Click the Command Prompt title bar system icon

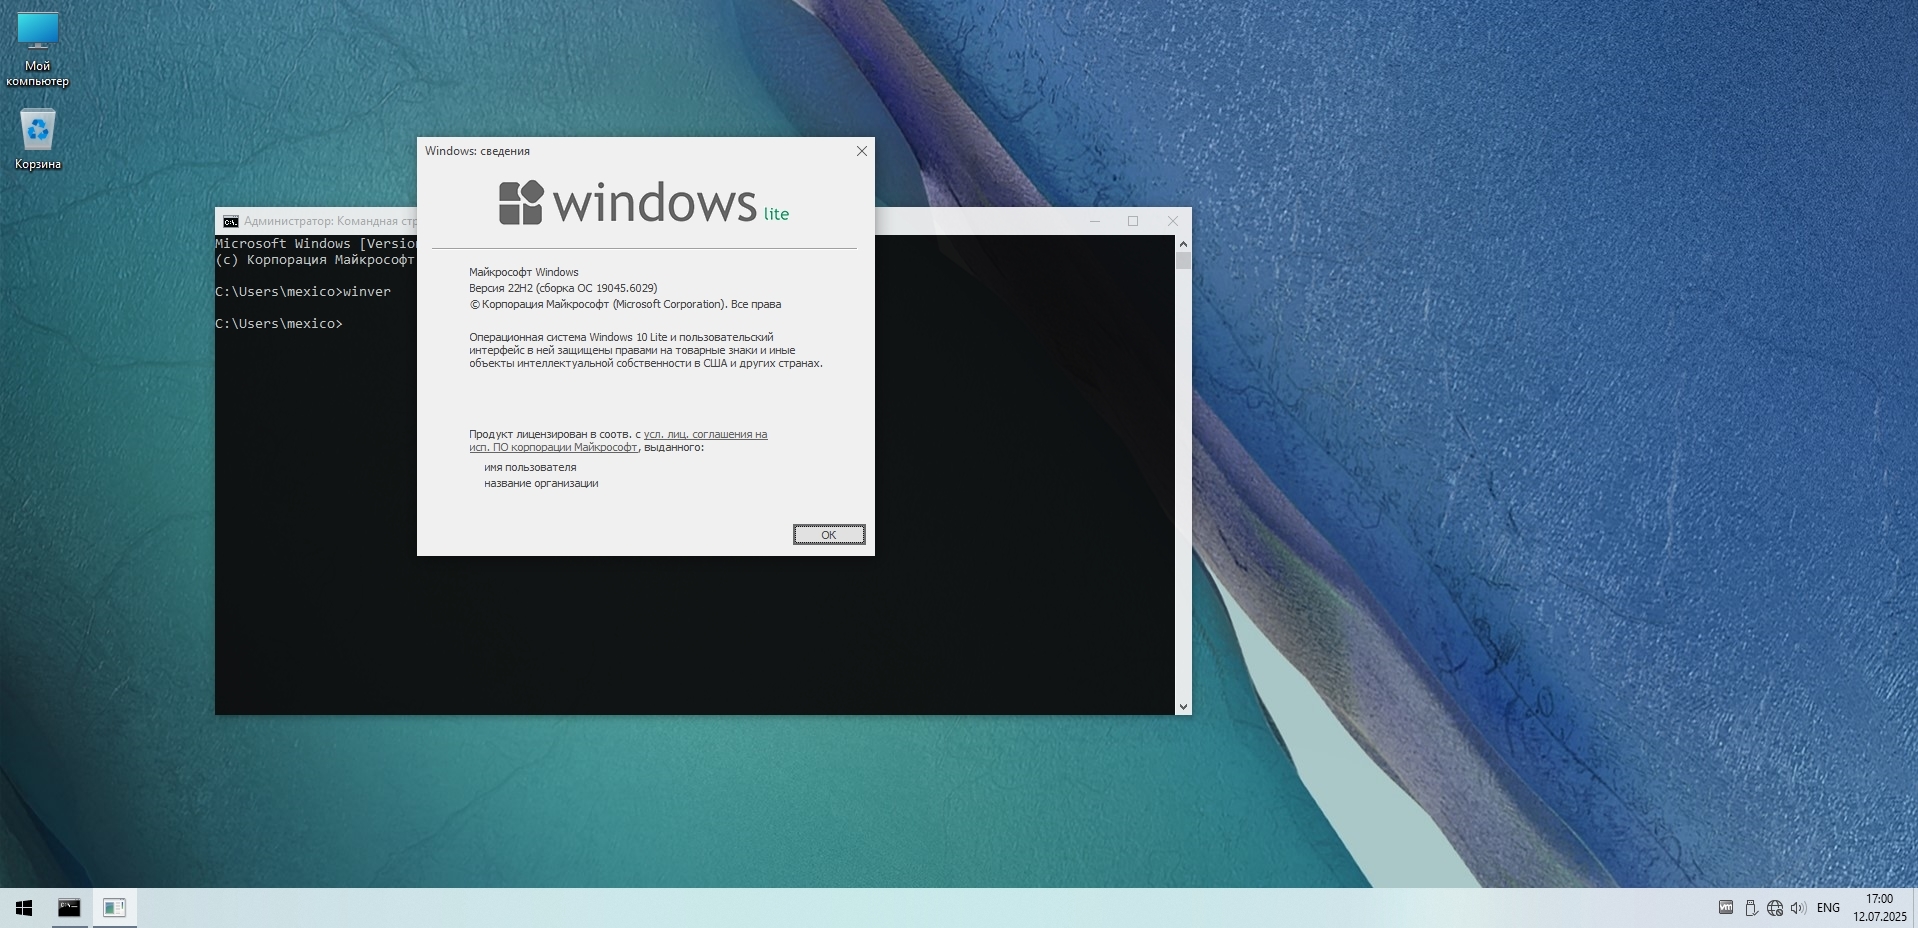tap(231, 221)
